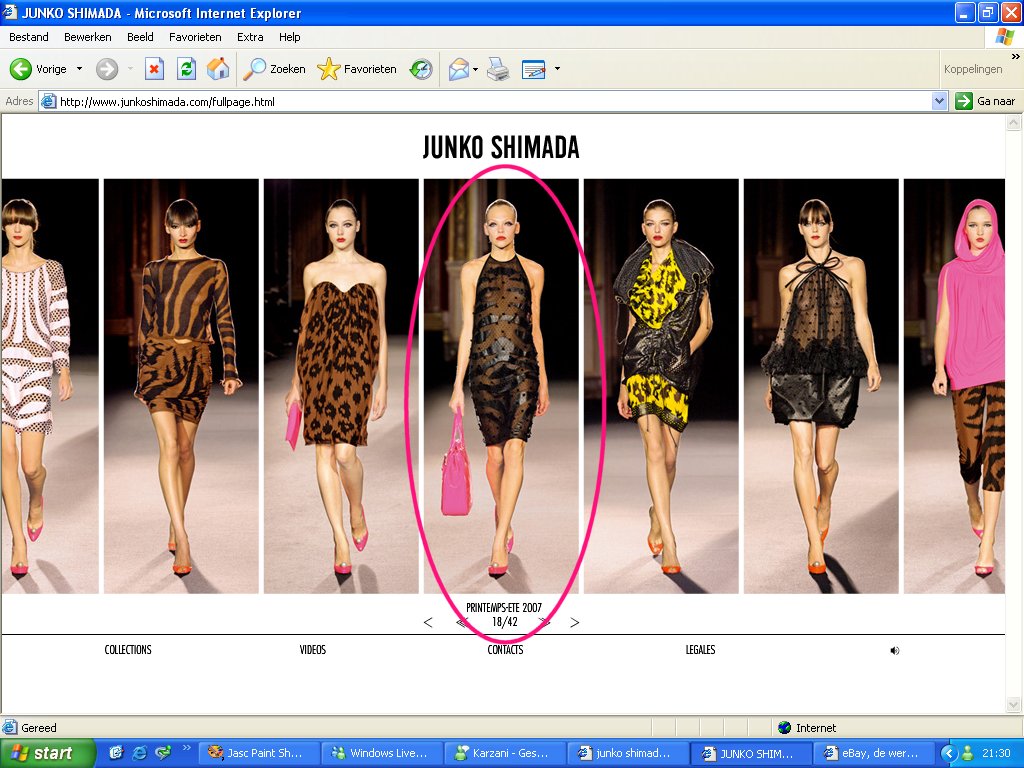Viewport: 1024px width, 768px height.
Task: Launch the green messenger quick launch icon
Action: tap(163, 753)
